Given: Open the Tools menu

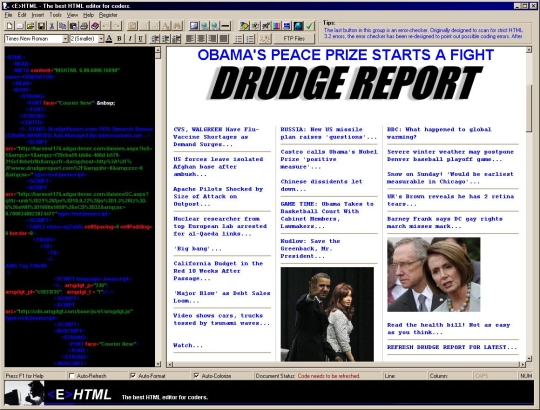Looking at the screenshot, I should [55, 15].
